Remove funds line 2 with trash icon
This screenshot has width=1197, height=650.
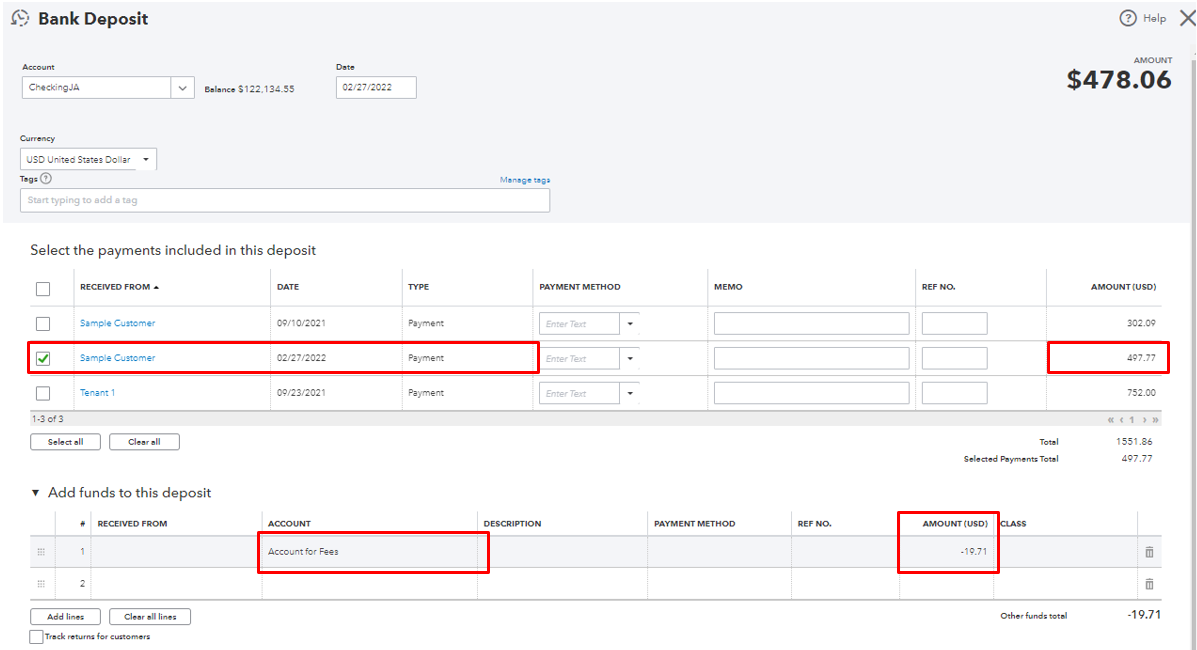(1149, 583)
